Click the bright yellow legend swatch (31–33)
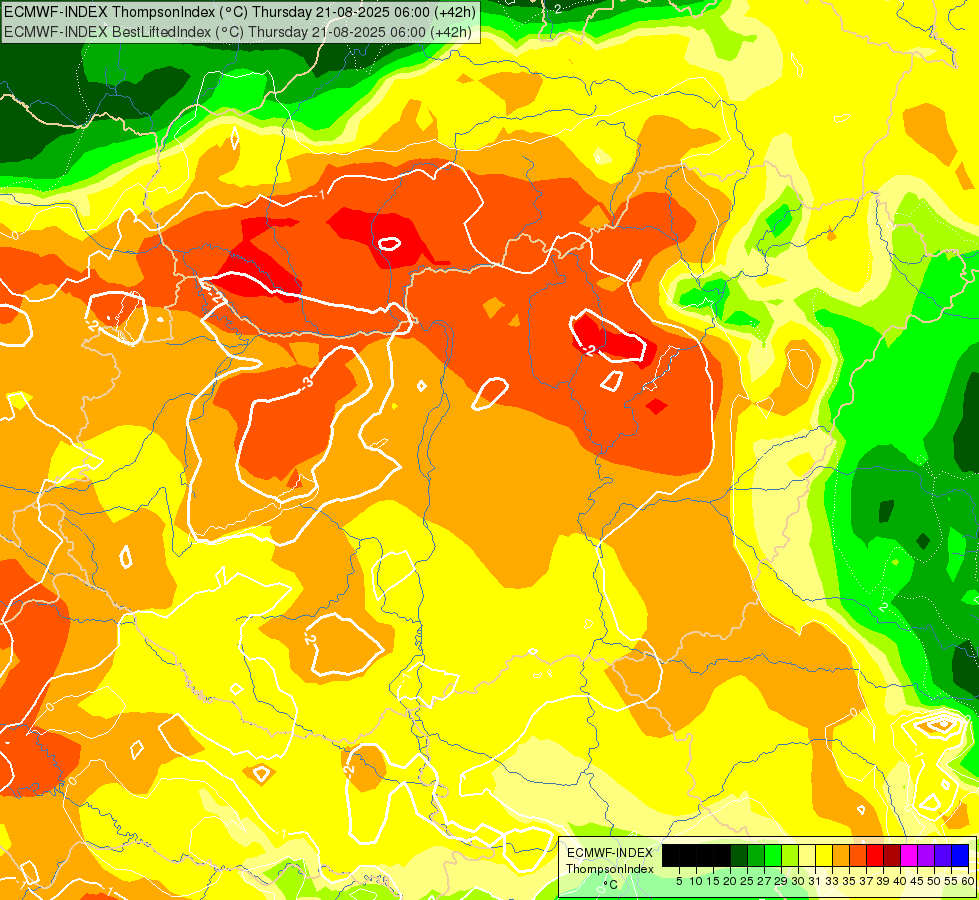 pos(824,855)
